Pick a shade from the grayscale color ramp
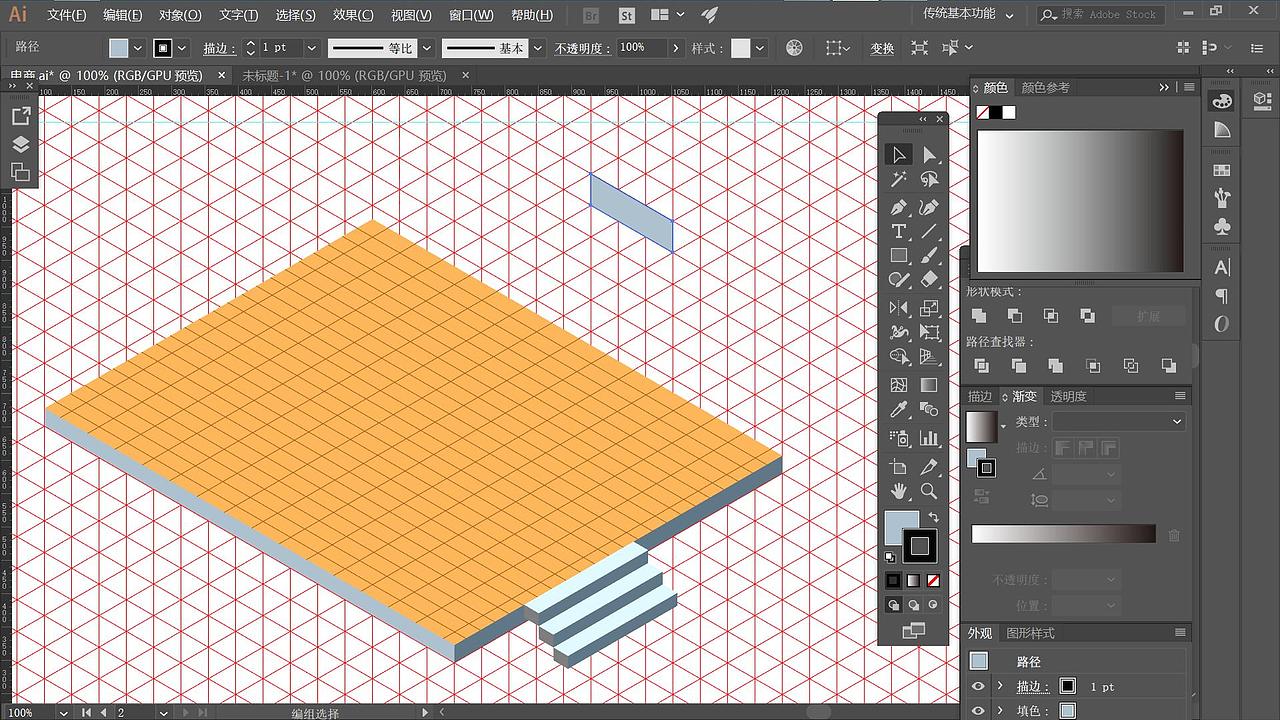This screenshot has height=720, width=1280. tap(1080, 201)
